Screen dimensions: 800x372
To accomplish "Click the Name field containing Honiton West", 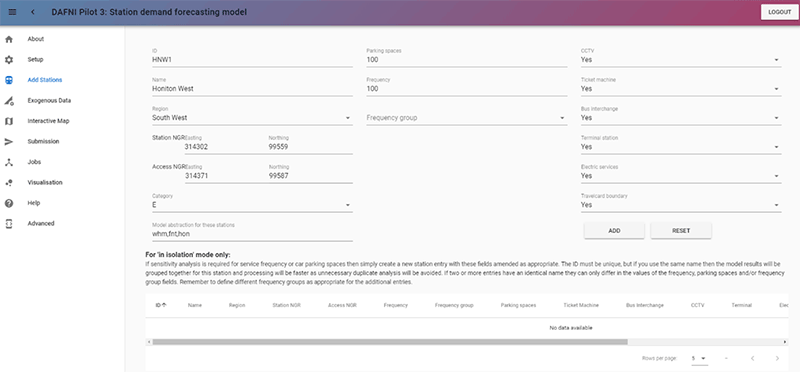I will pos(252,87).
